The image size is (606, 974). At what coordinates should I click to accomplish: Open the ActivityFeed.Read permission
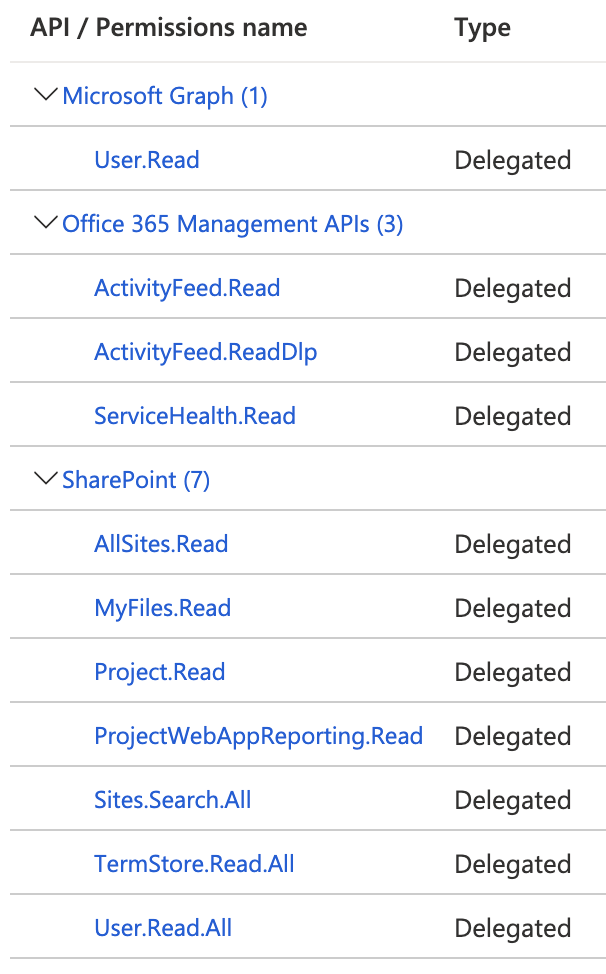(188, 288)
